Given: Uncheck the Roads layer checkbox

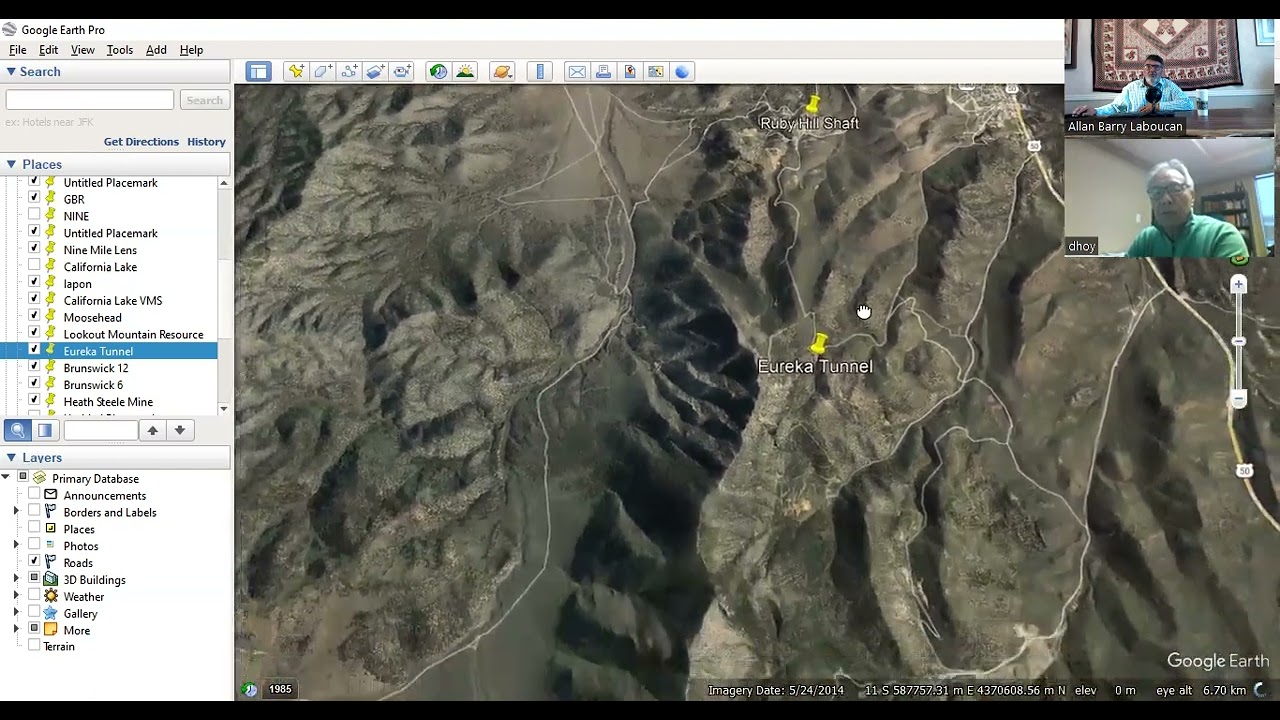Looking at the screenshot, I should 34,562.
